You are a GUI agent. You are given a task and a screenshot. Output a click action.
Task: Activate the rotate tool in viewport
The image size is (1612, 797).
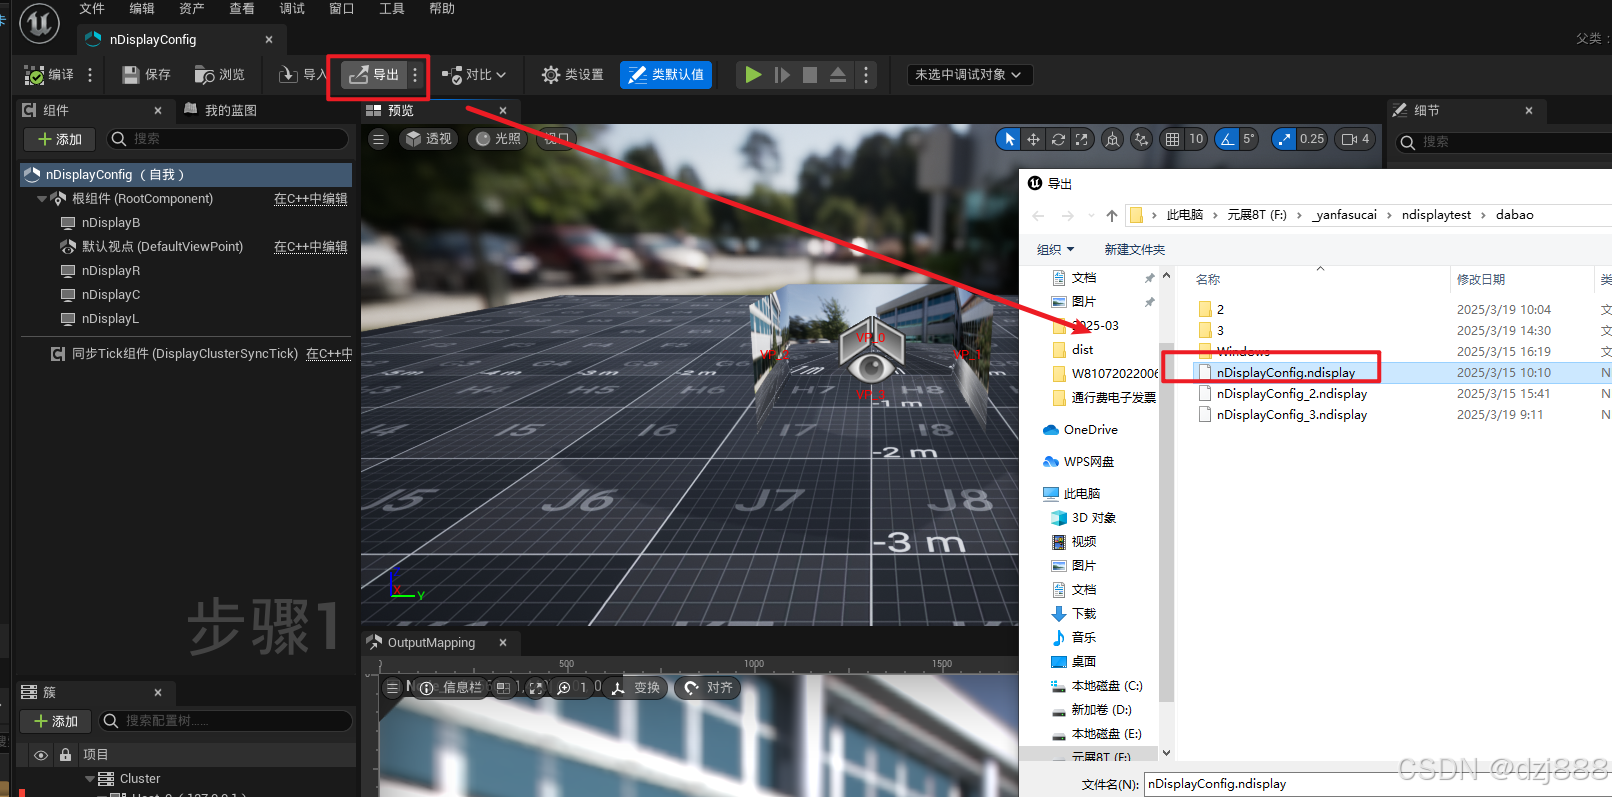point(1057,139)
